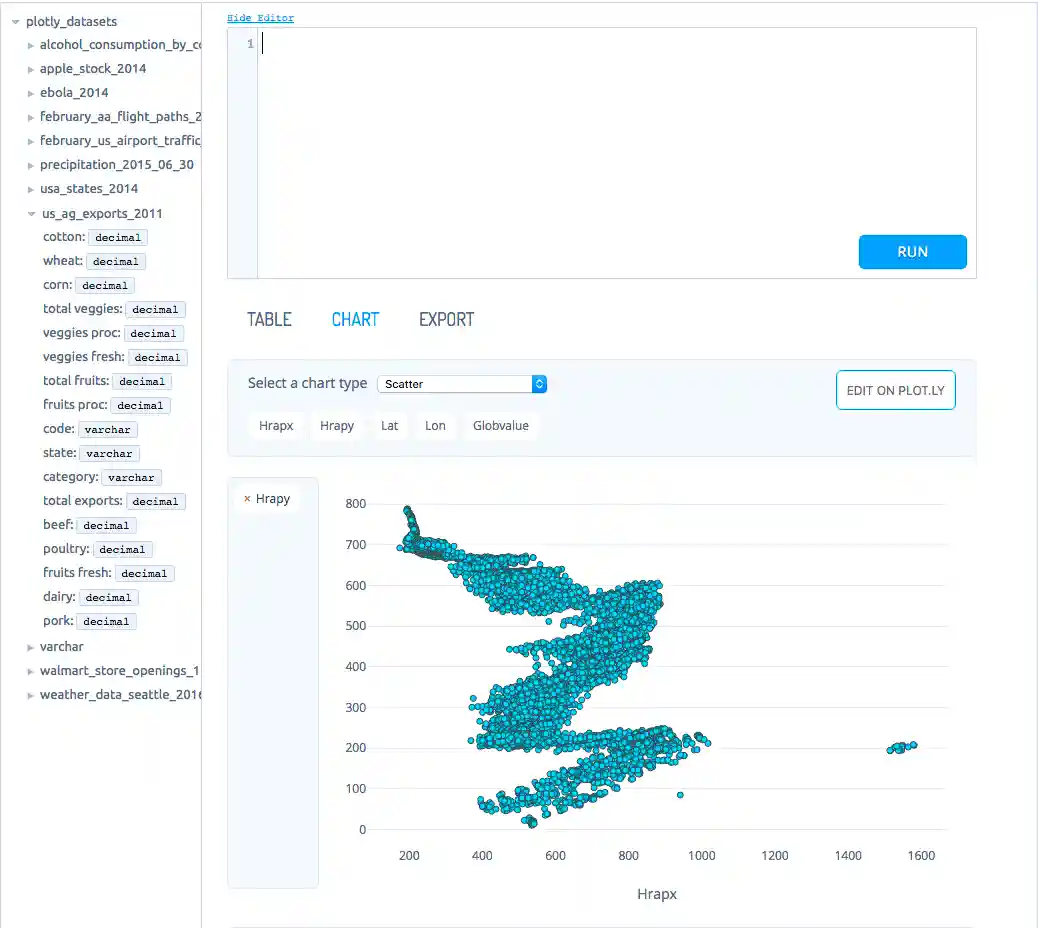Collapse the plotly_datasets root node

click(x=14, y=21)
